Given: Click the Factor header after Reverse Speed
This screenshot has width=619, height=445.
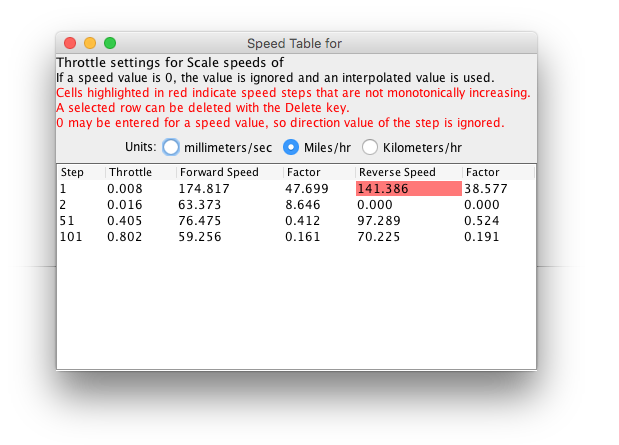Looking at the screenshot, I should (498, 172).
